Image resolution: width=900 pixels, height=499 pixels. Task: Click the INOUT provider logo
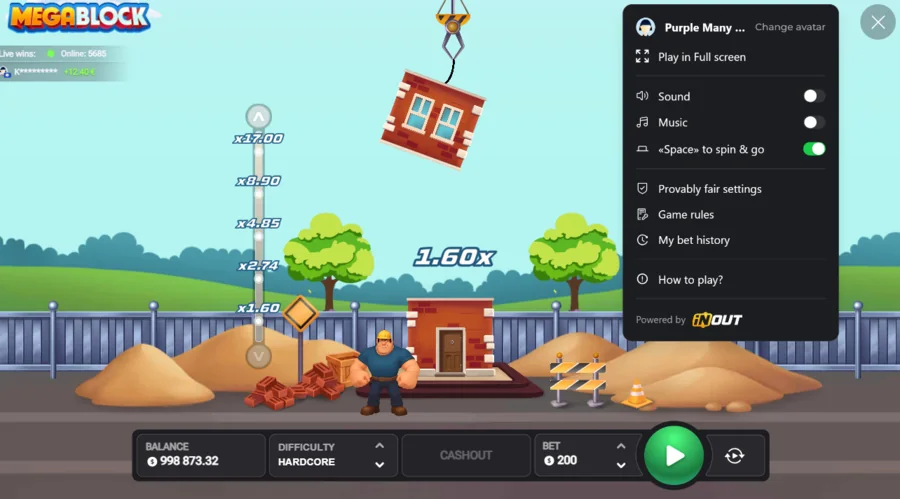(x=717, y=320)
